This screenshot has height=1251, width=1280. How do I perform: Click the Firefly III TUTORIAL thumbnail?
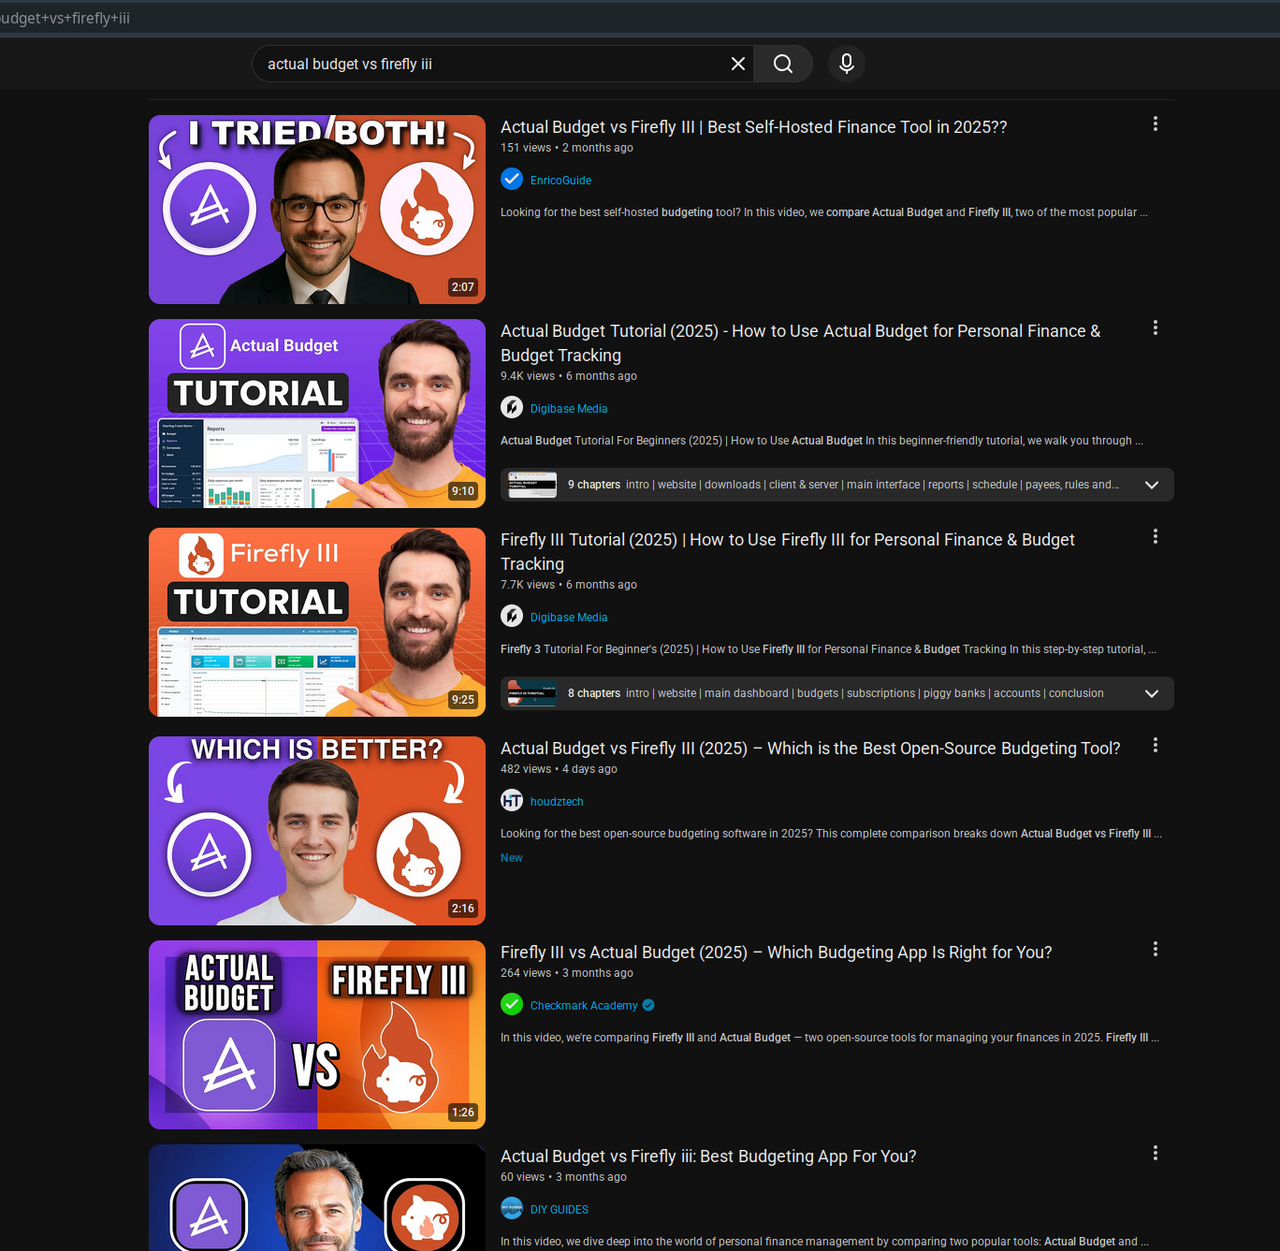click(317, 622)
